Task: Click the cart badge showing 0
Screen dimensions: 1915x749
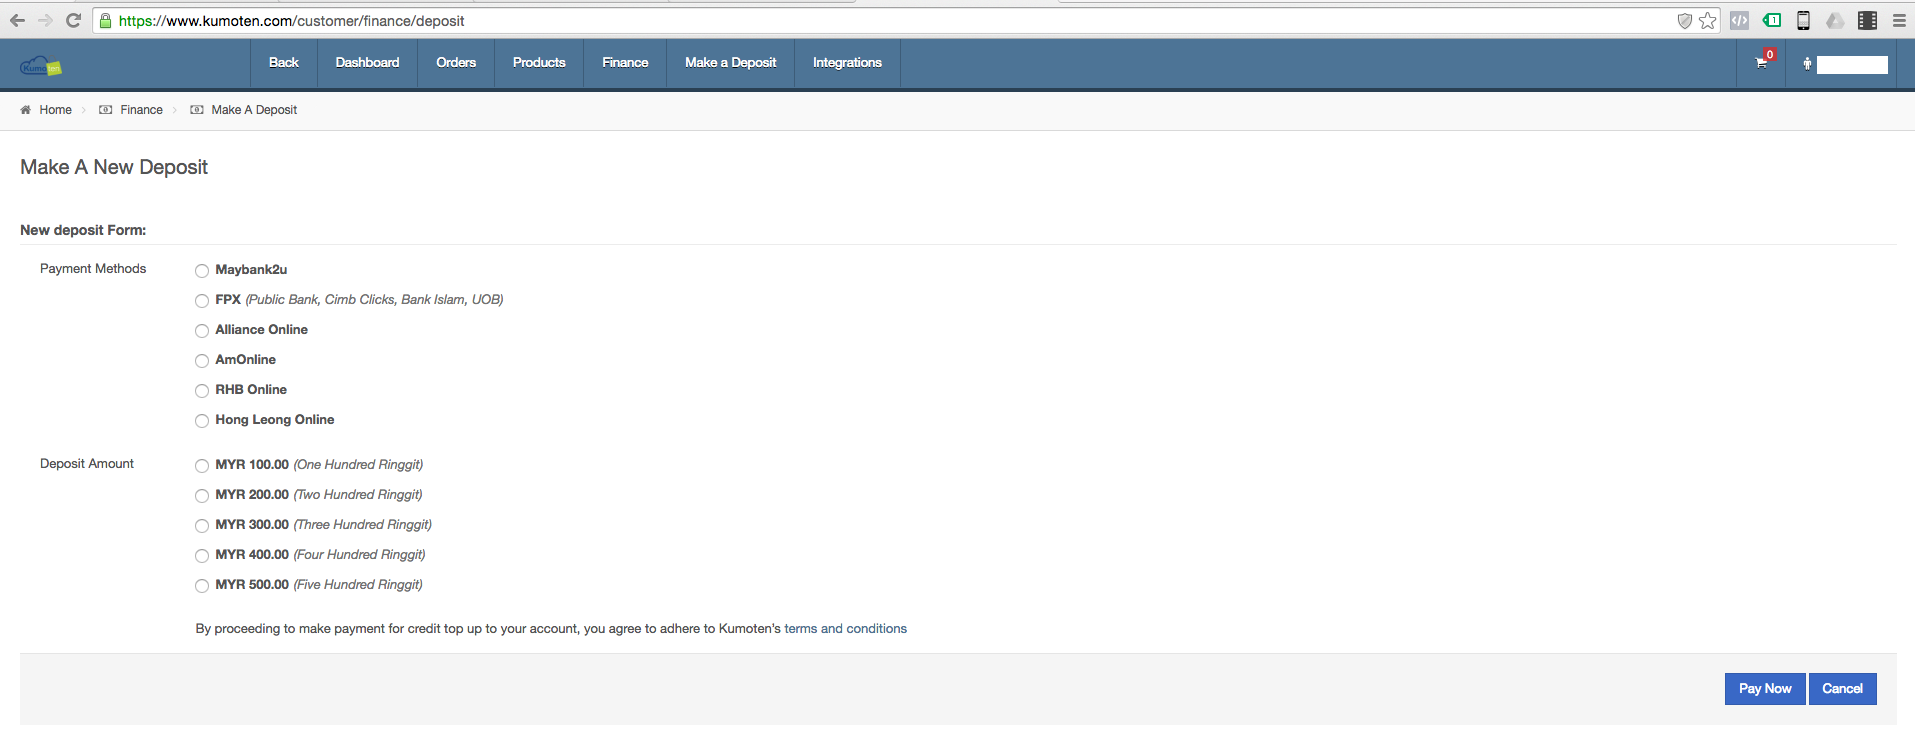Action: point(1770,55)
